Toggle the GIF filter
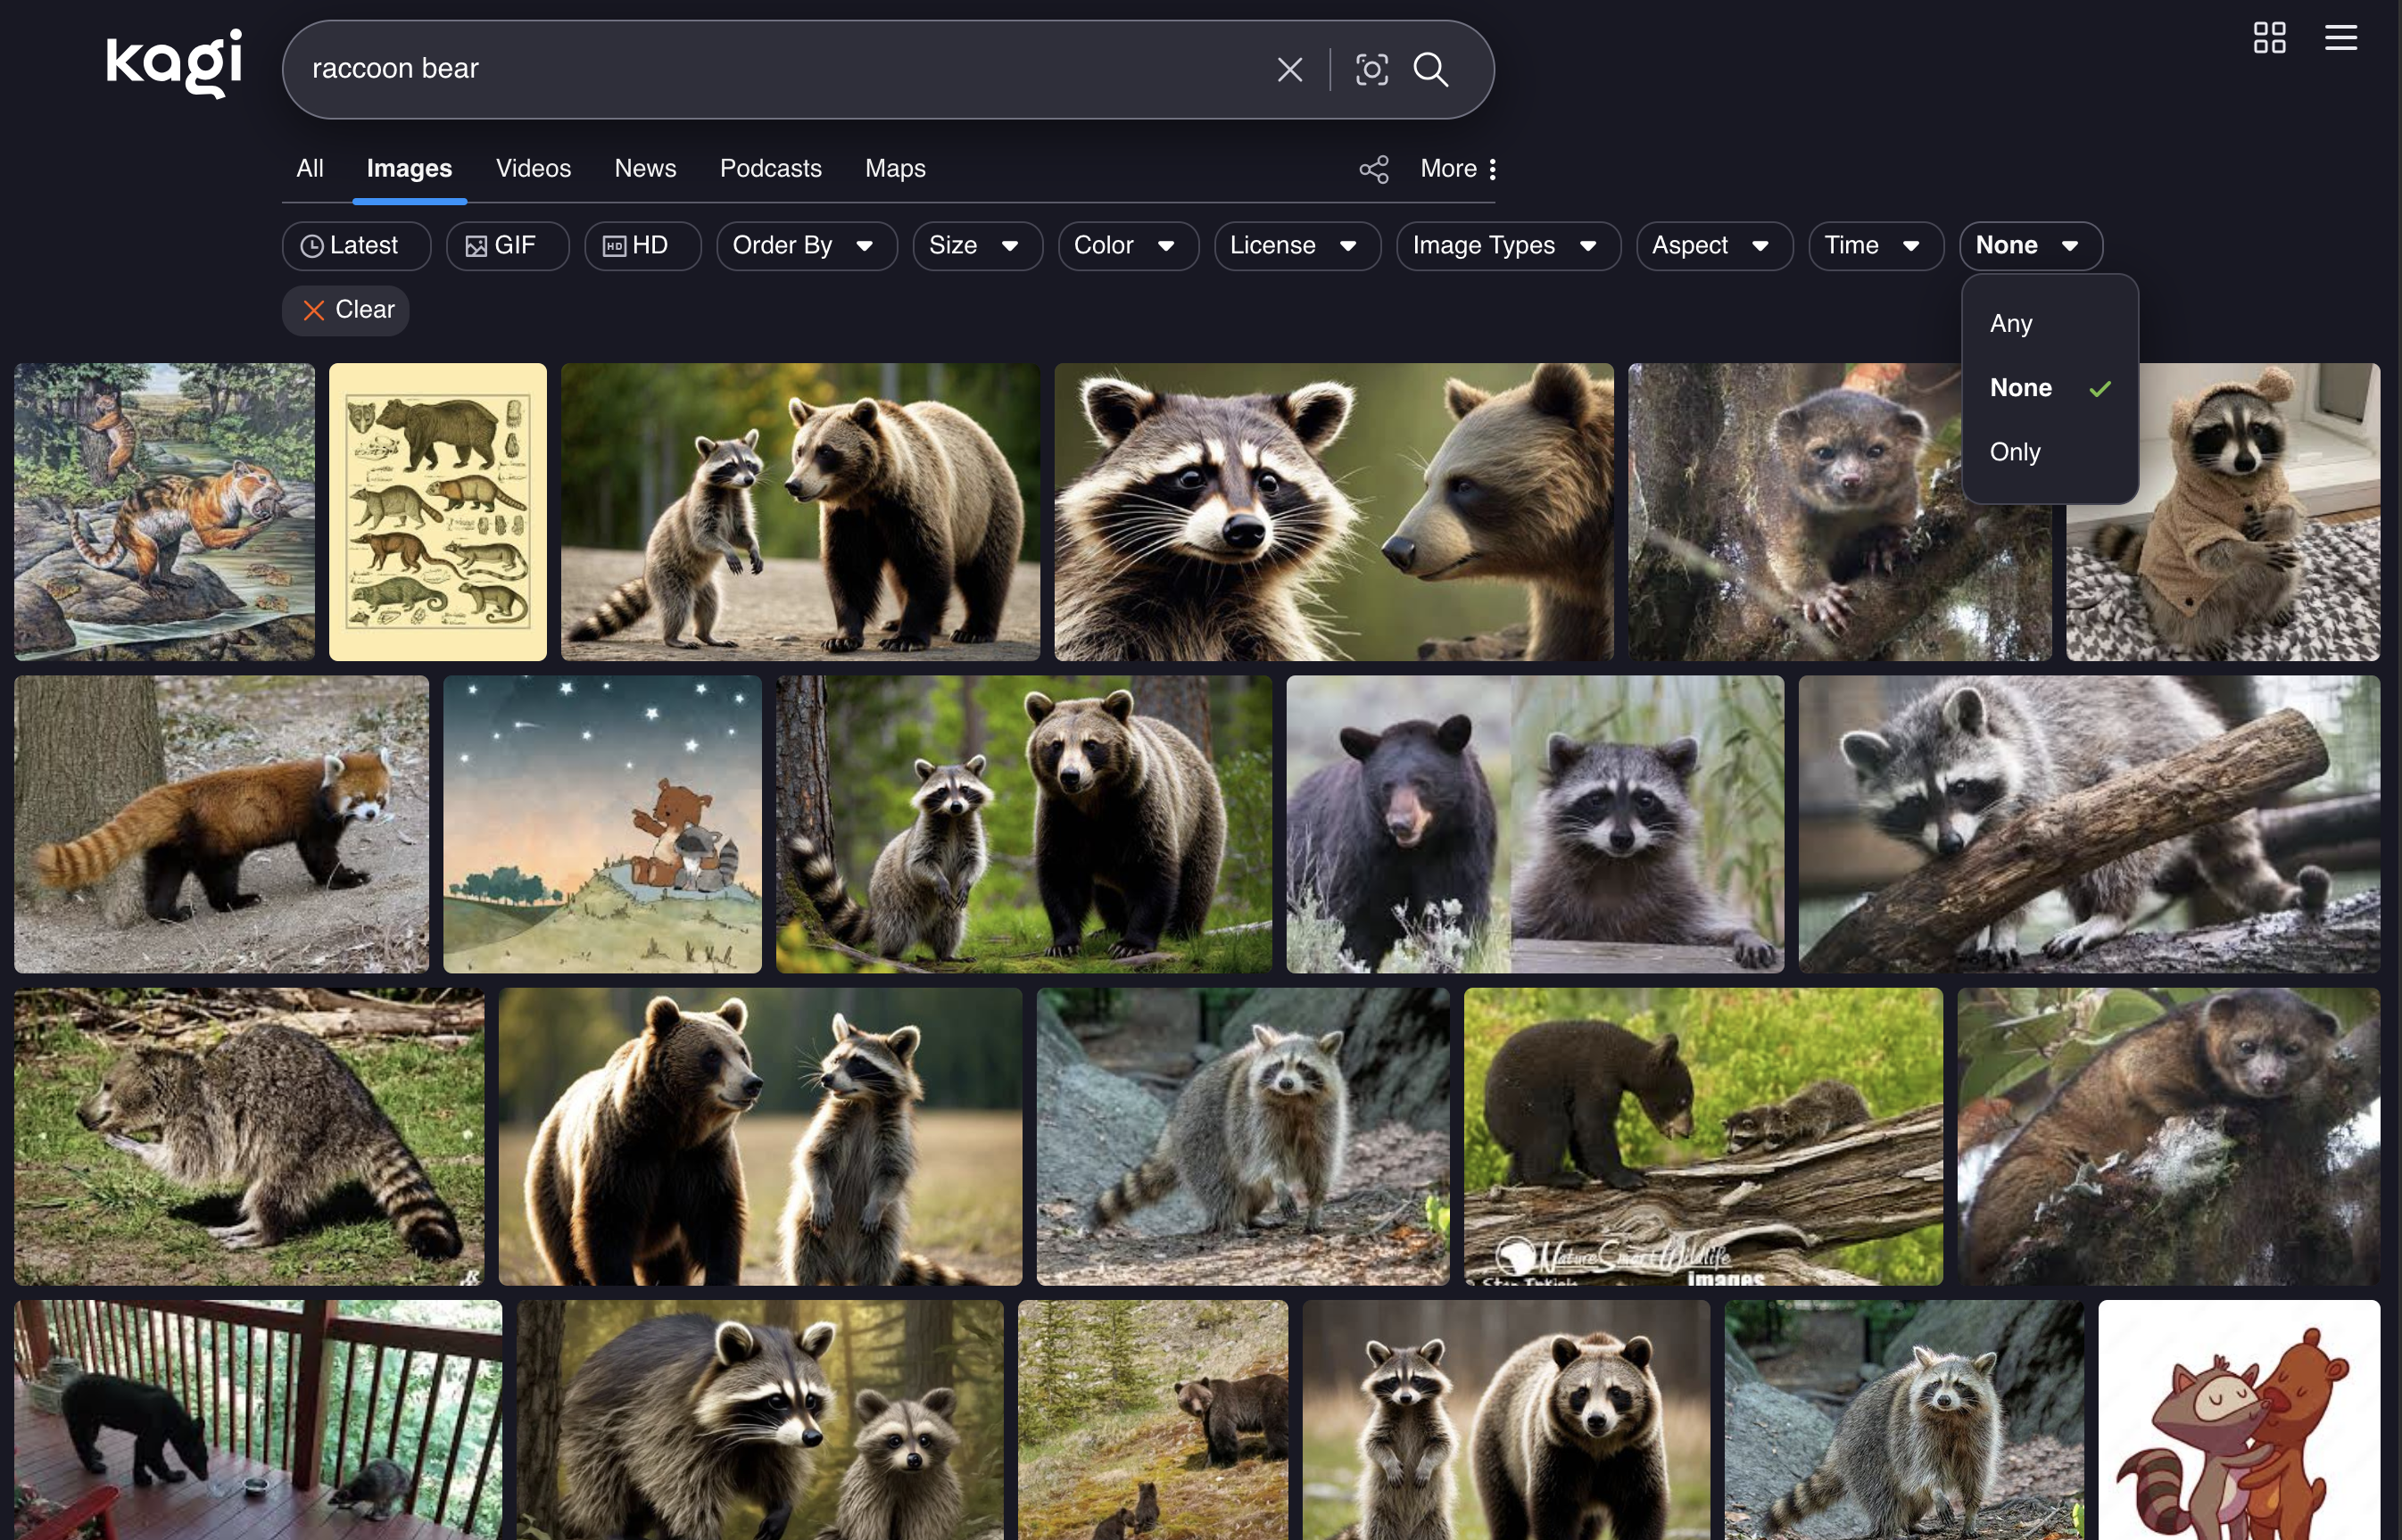This screenshot has height=1540, width=2402. (507, 246)
